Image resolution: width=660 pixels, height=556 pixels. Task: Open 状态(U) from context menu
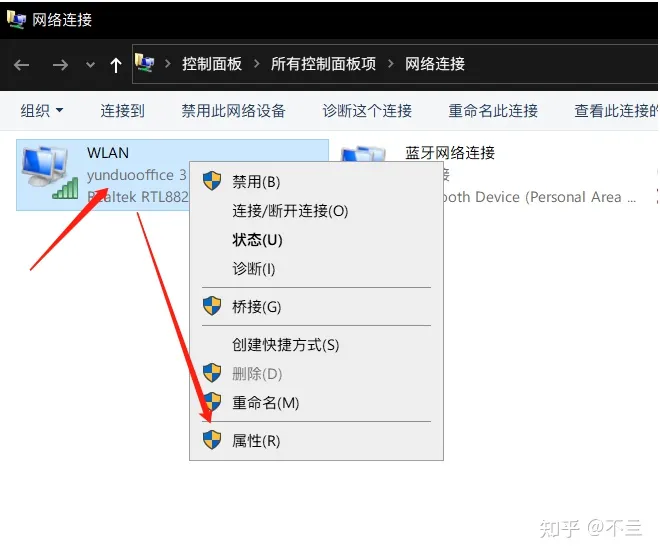[316, 240]
